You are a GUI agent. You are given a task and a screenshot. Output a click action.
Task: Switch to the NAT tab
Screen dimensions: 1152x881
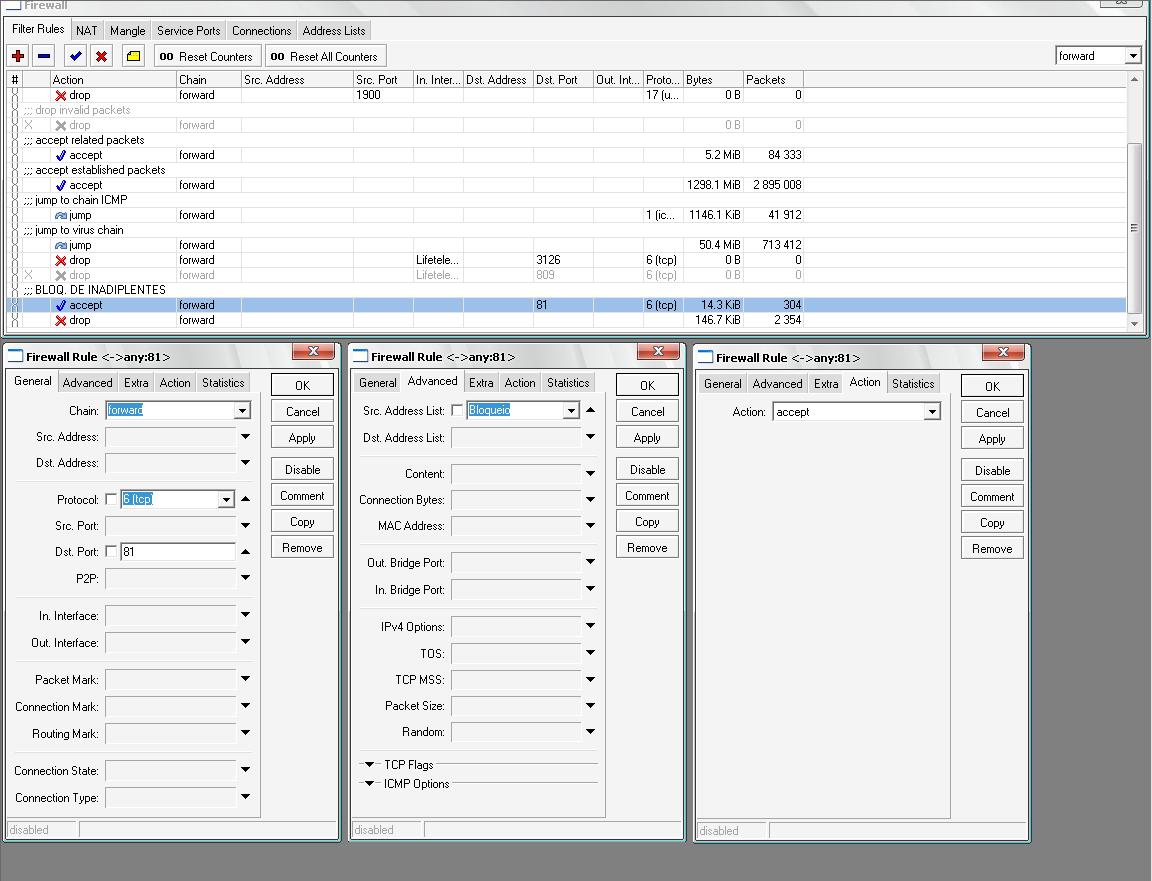(87, 31)
